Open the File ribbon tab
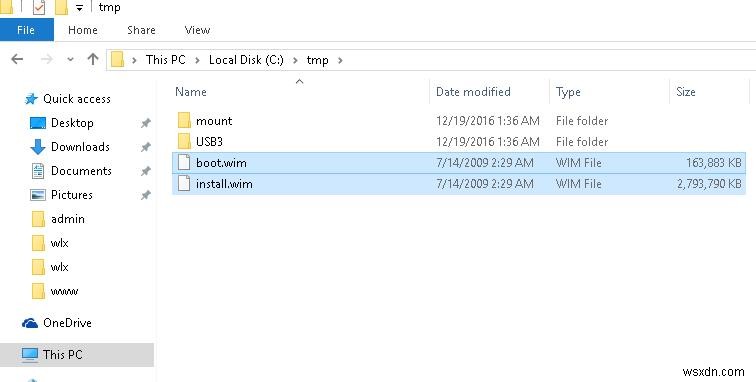 tap(26, 30)
